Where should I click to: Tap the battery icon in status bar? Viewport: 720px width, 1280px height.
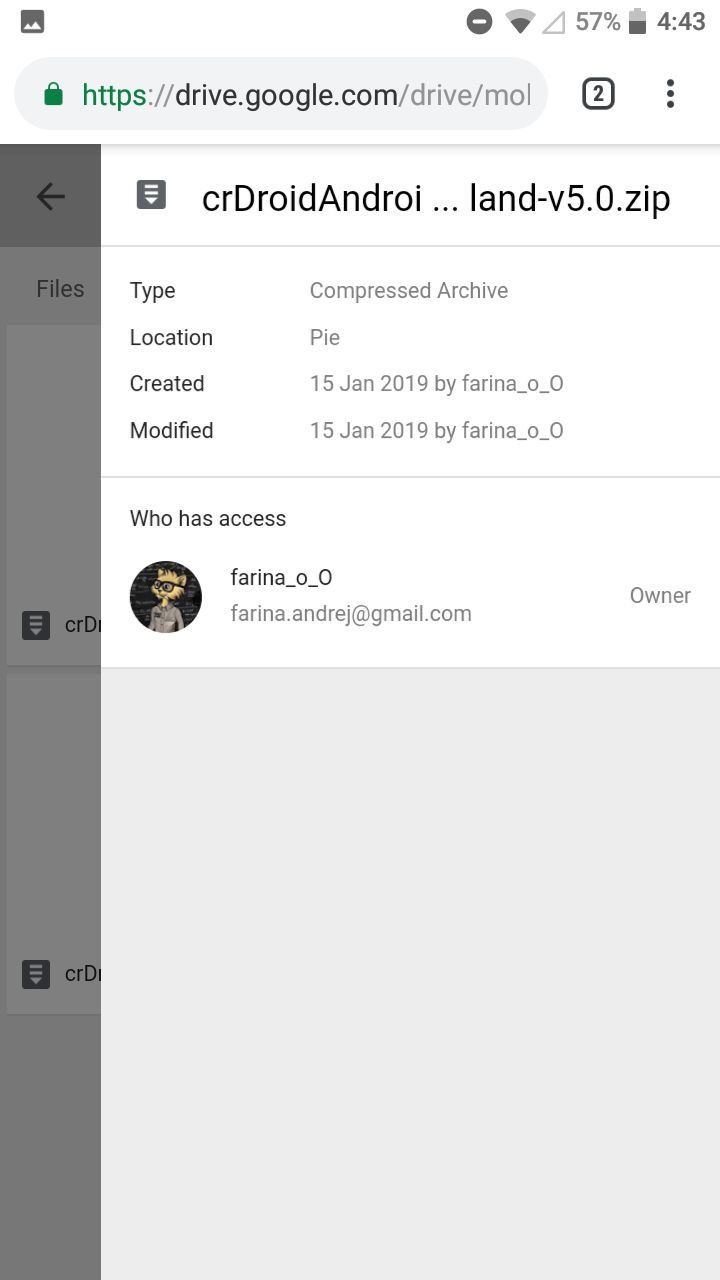637,21
